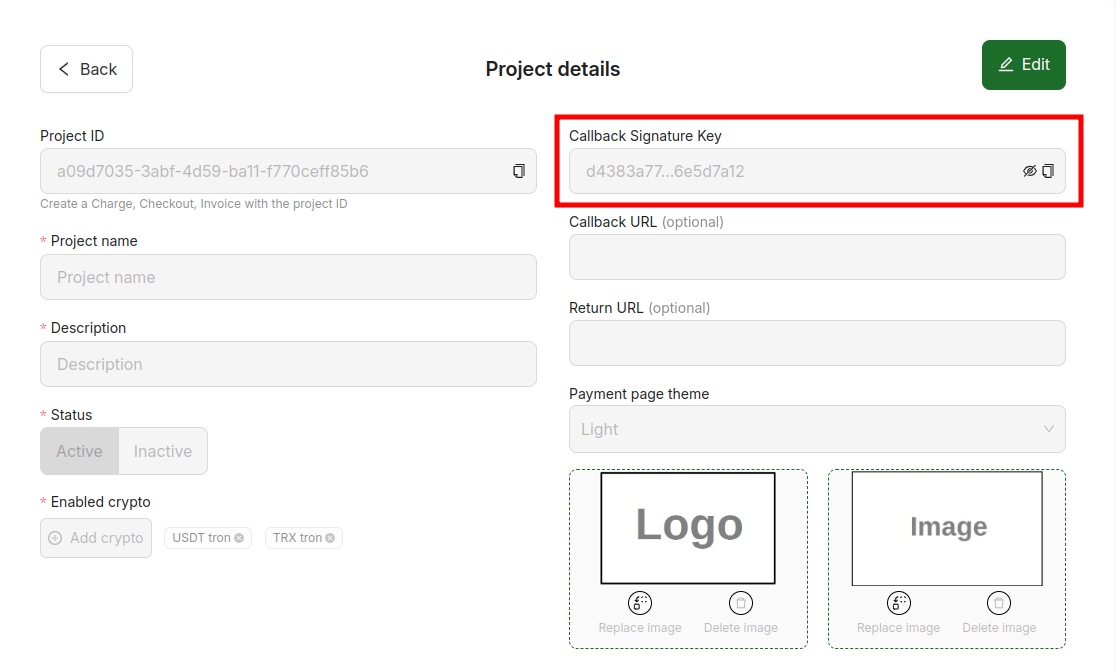Click Delete image trash icon under Image preview
Image resolution: width=1116 pixels, height=671 pixels.
coord(999,603)
